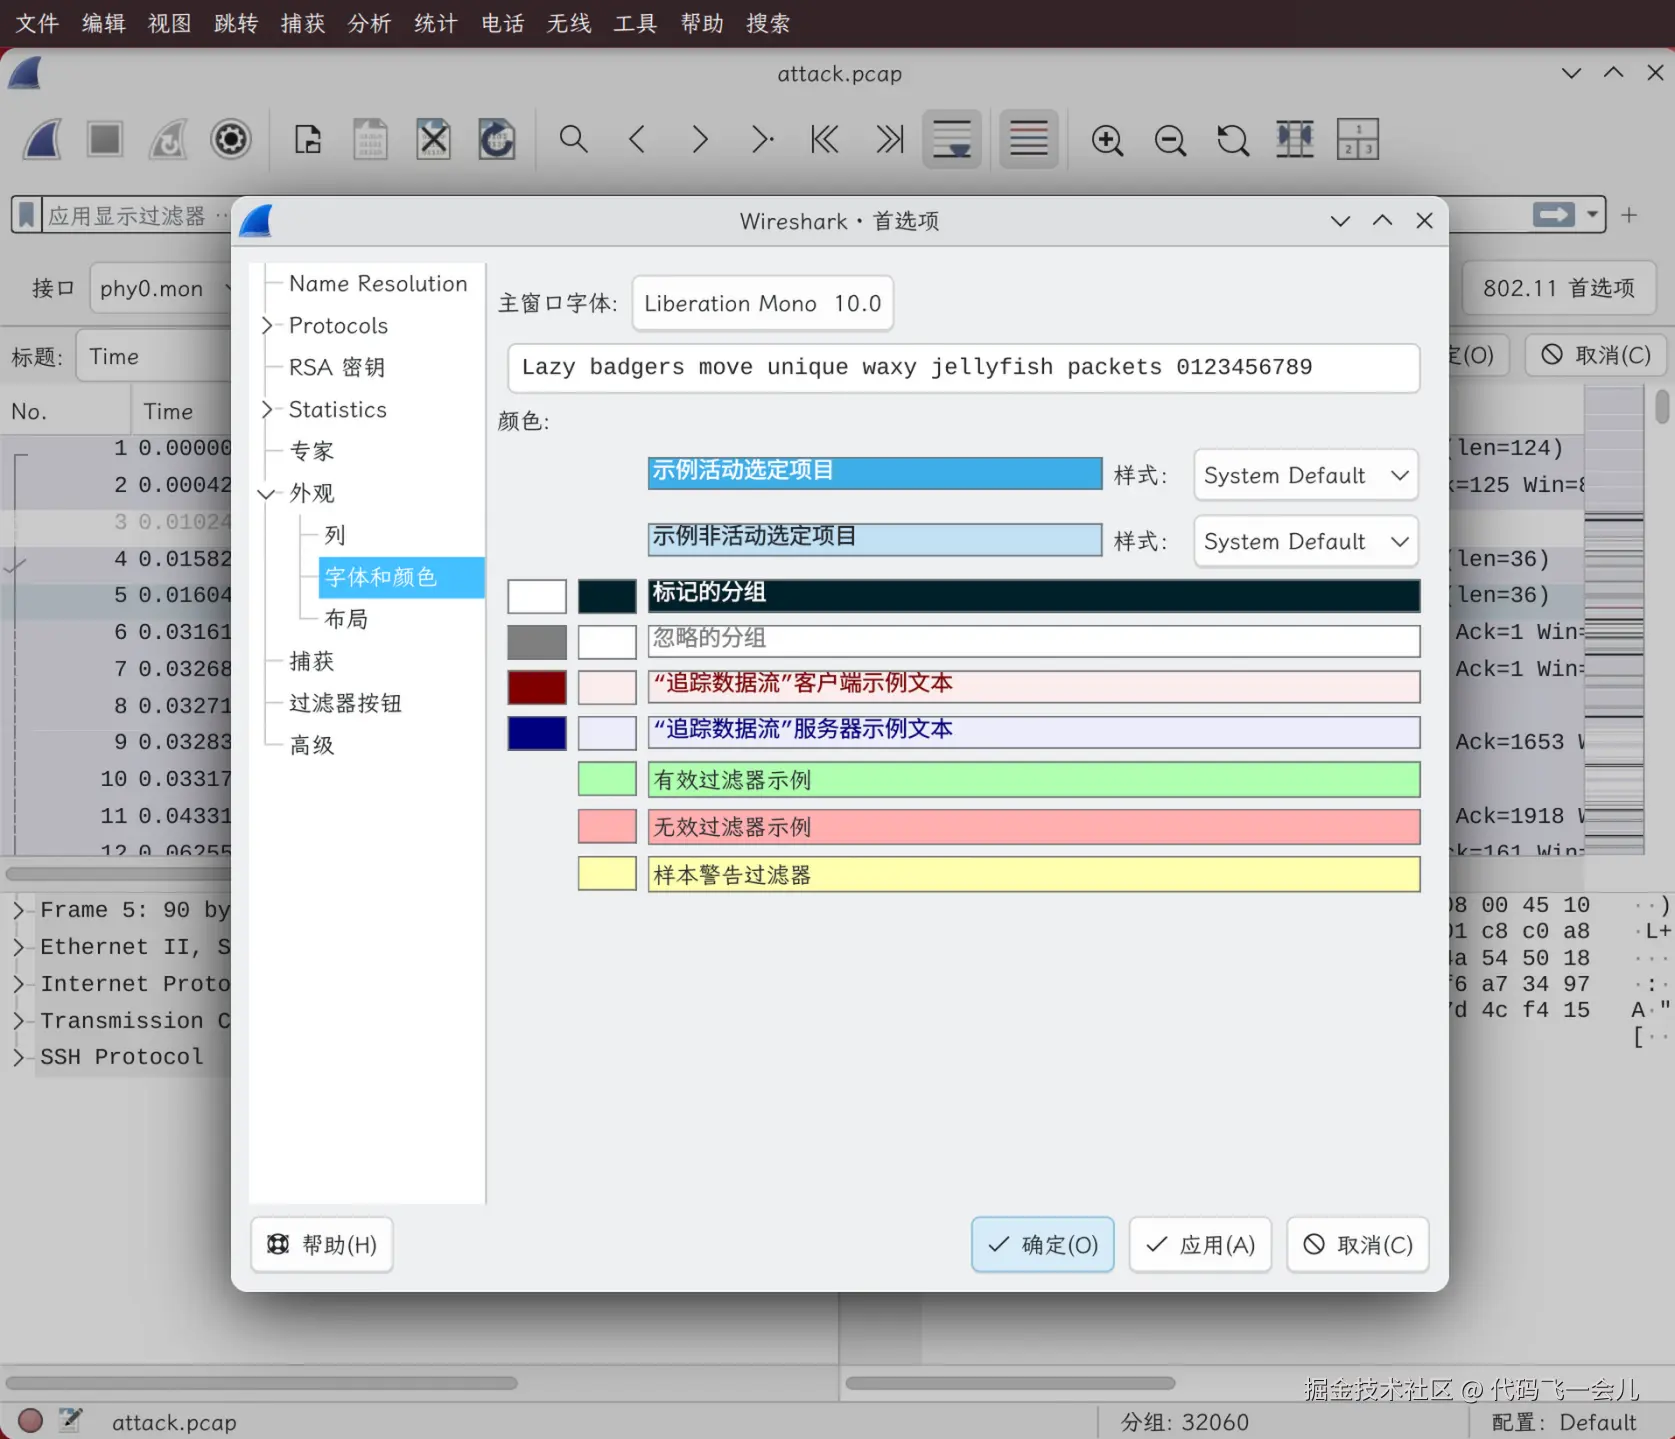Screen dimensions: 1675x1439
Task: Zoom in on main window text
Action: (x=1107, y=139)
